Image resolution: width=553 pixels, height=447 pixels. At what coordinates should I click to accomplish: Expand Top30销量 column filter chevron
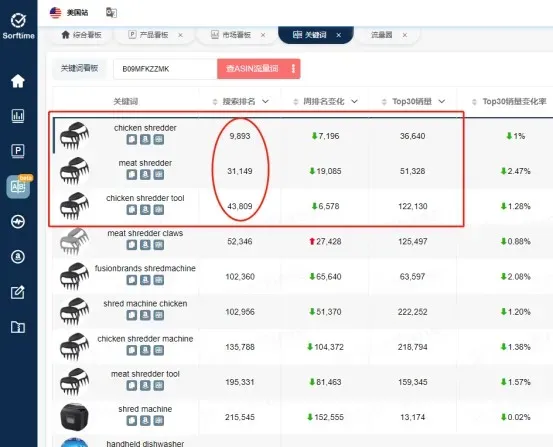[442, 102]
